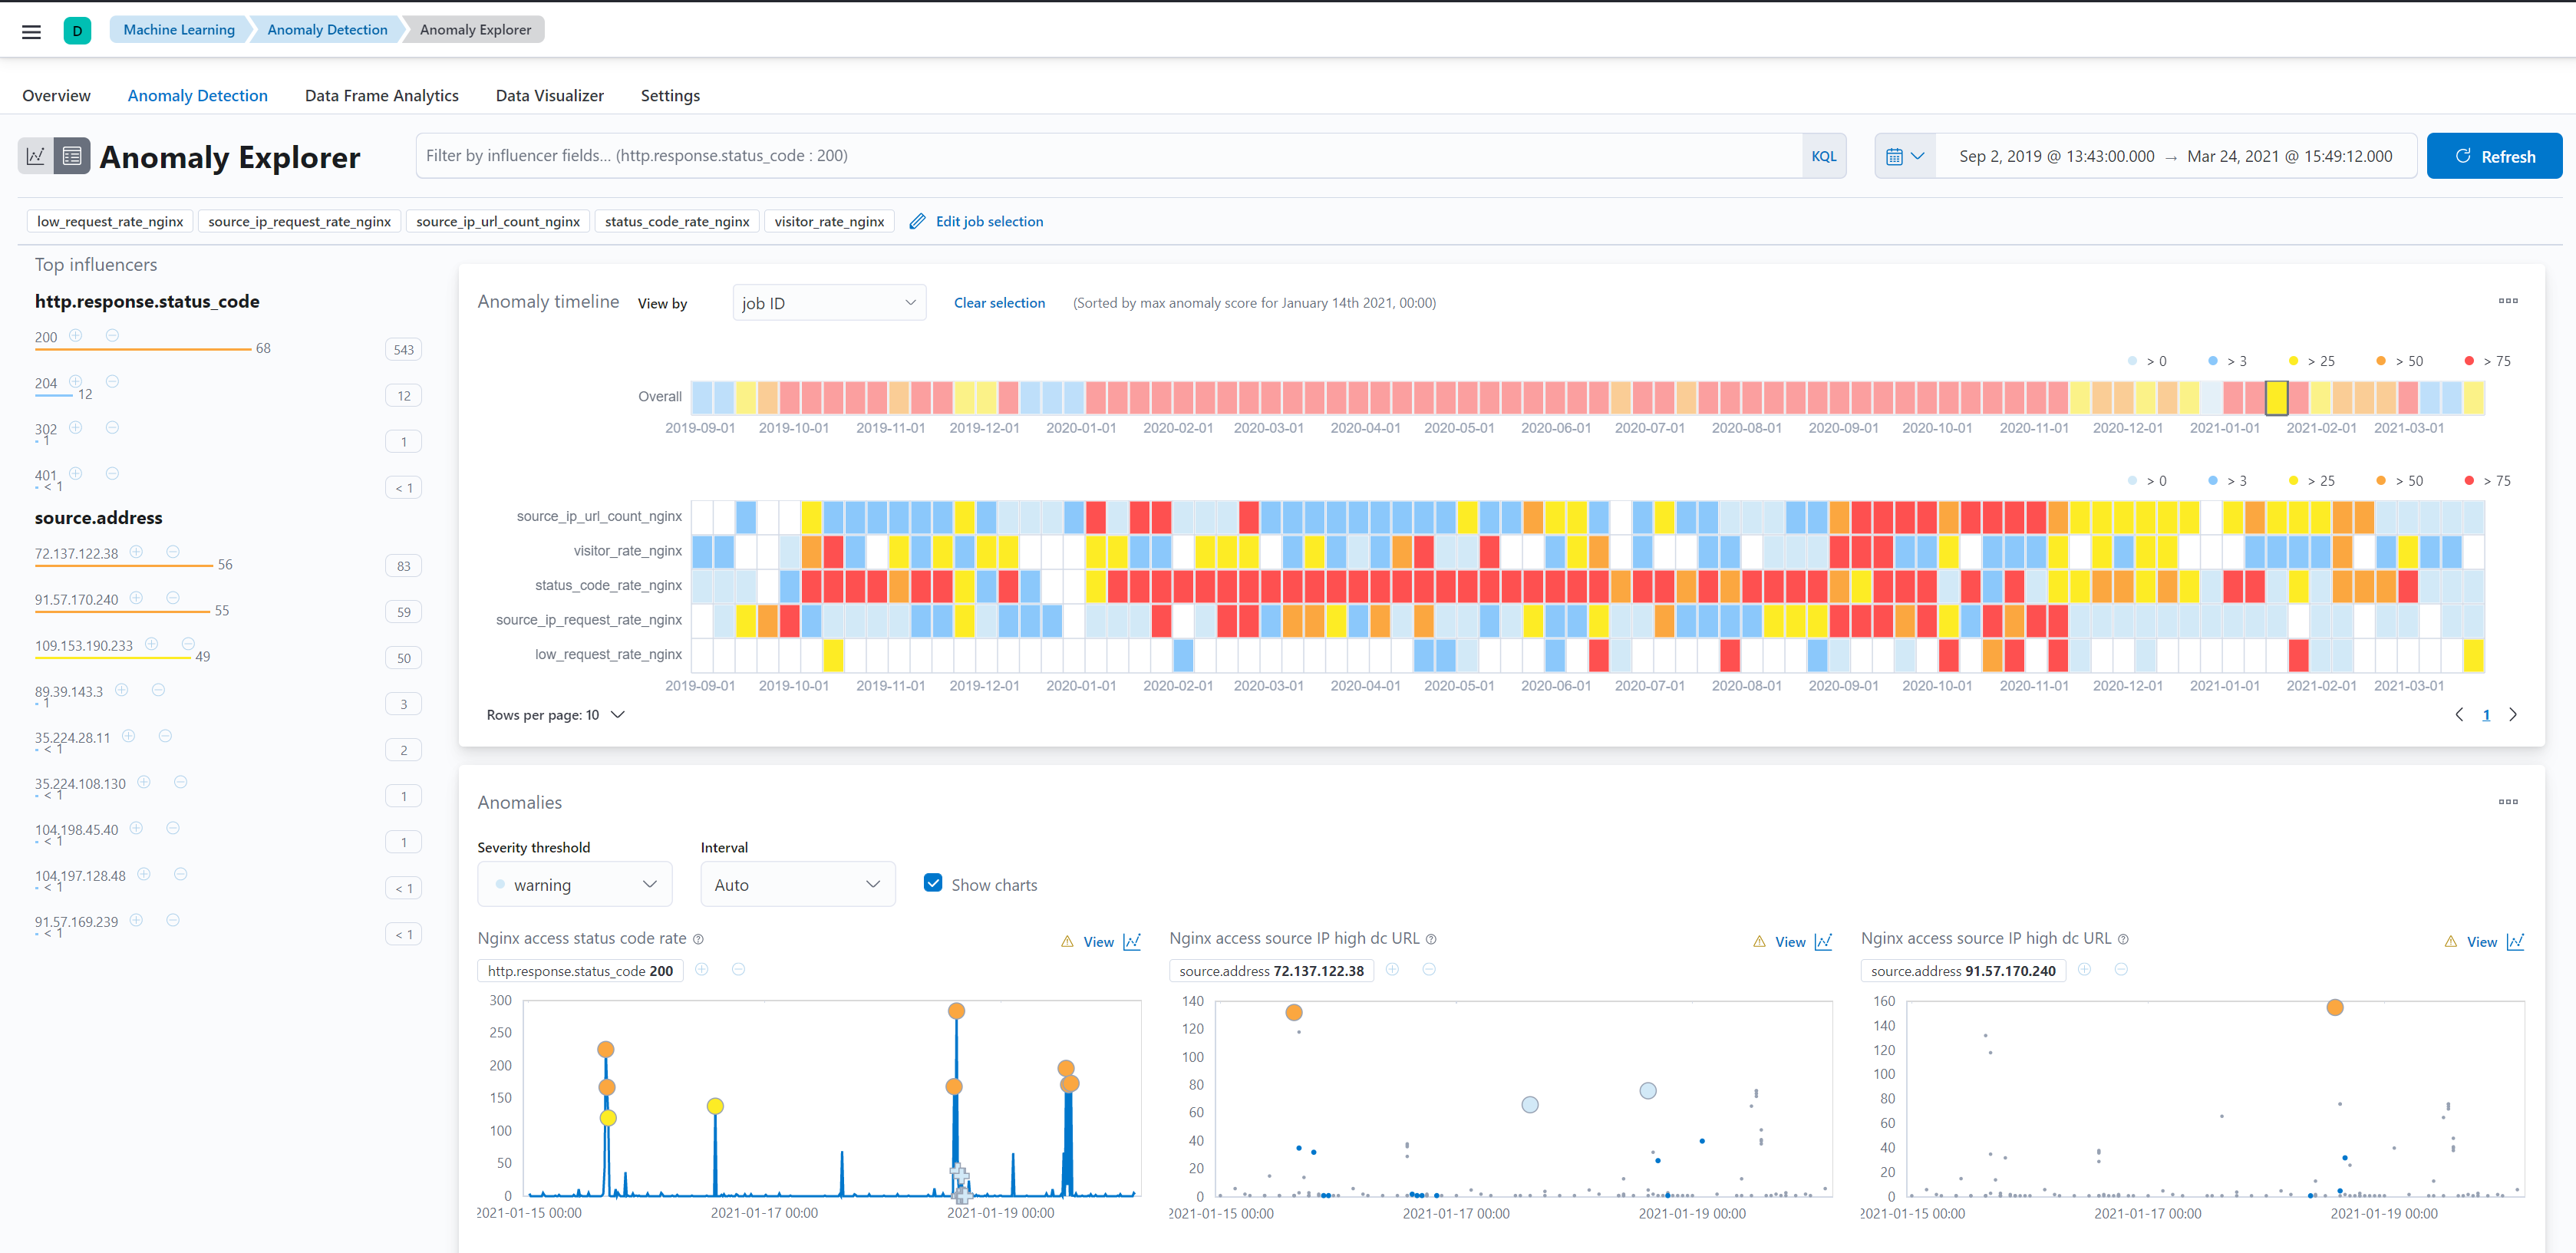Image resolution: width=2576 pixels, height=1253 pixels.
Task: Remove filter for source address 72.137.122.38
Action: [x=173, y=552]
